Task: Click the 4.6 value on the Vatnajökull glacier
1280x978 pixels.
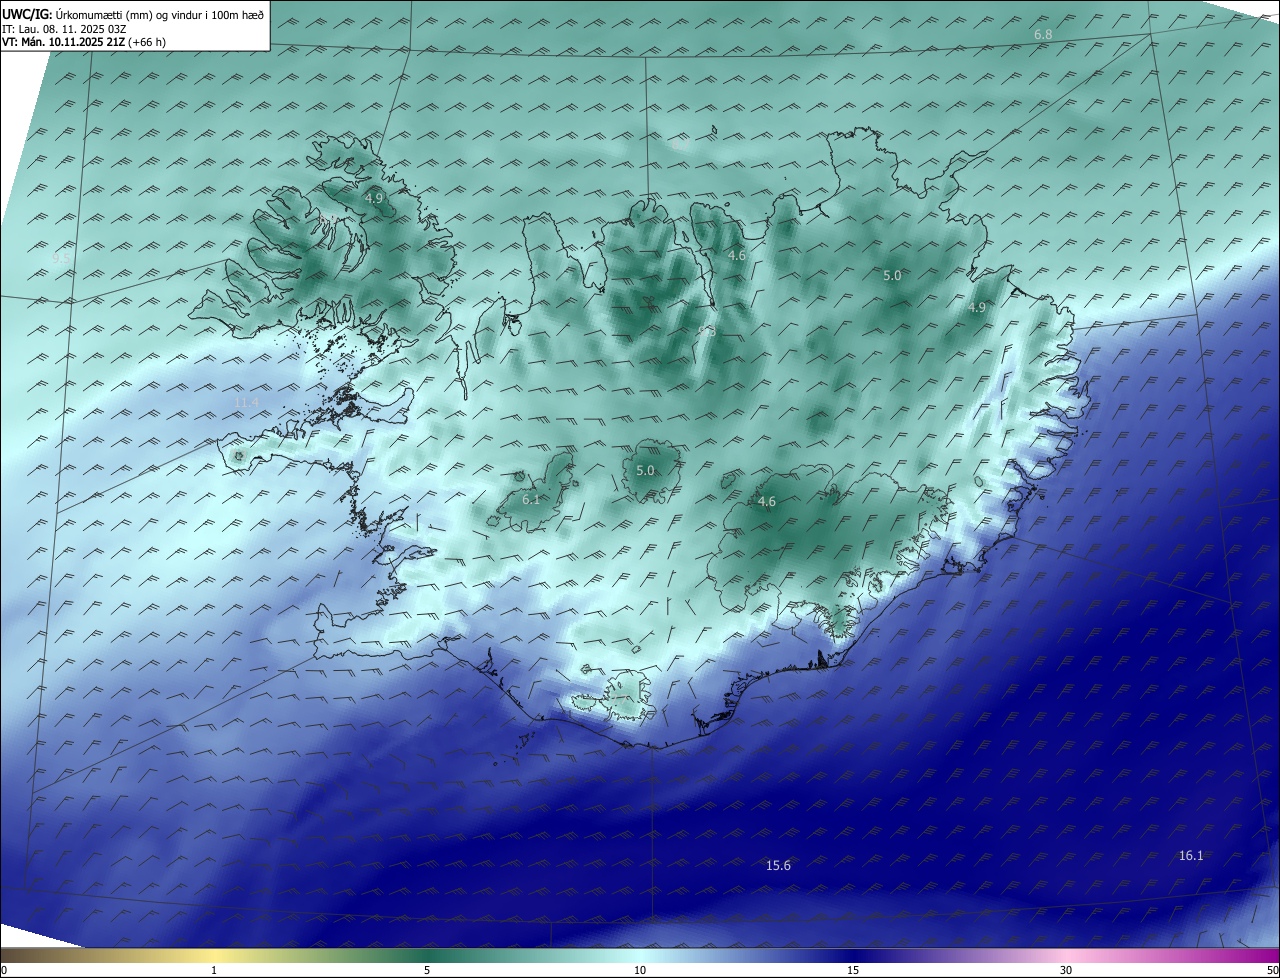Action: pos(767,502)
